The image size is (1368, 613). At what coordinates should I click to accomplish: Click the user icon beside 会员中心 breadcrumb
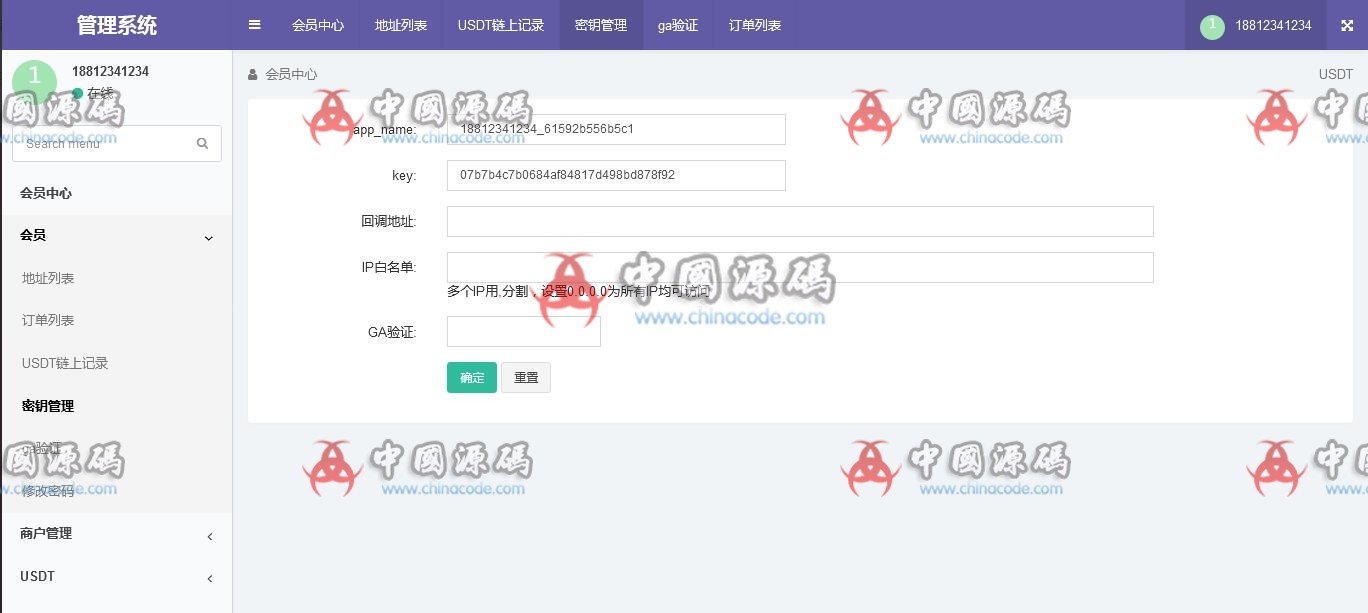tap(253, 74)
